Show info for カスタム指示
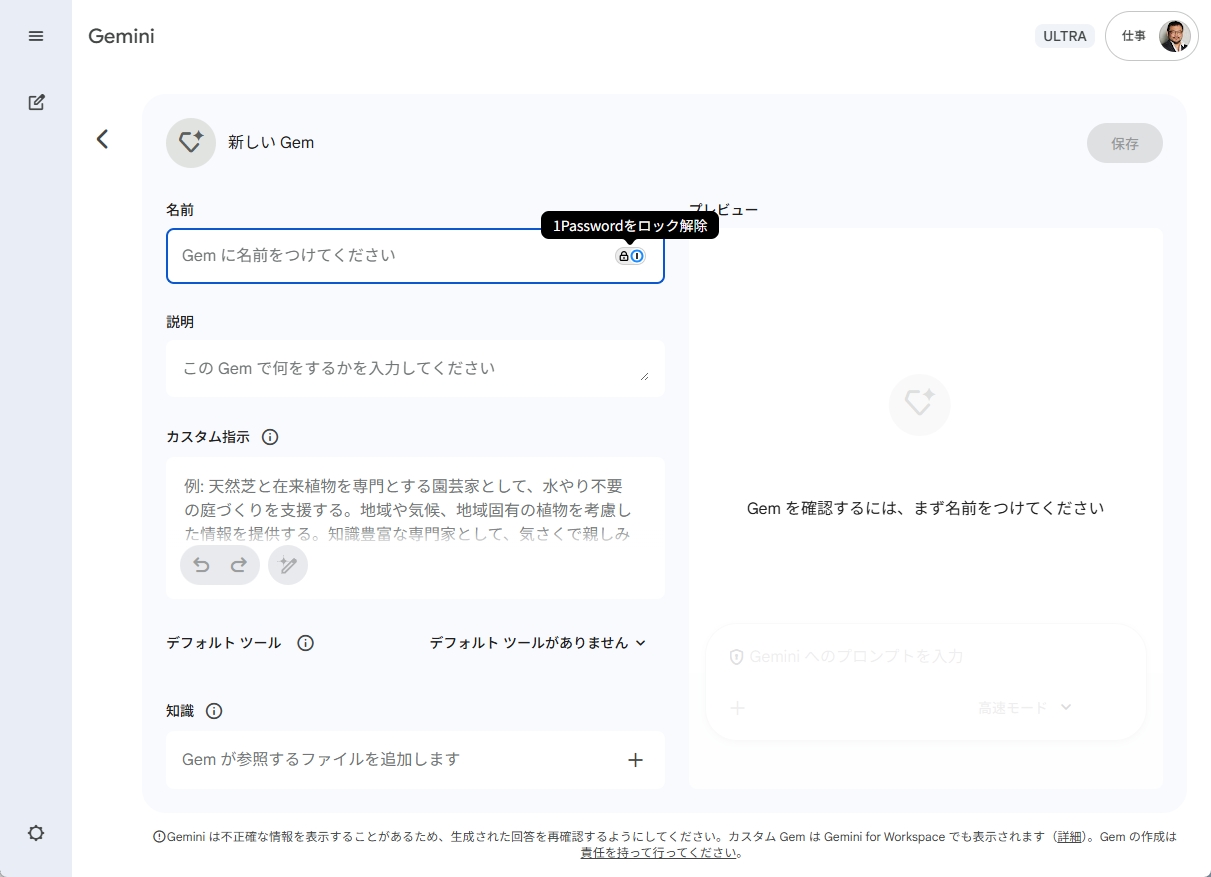This screenshot has height=877, width=1211. pos(270,437)
